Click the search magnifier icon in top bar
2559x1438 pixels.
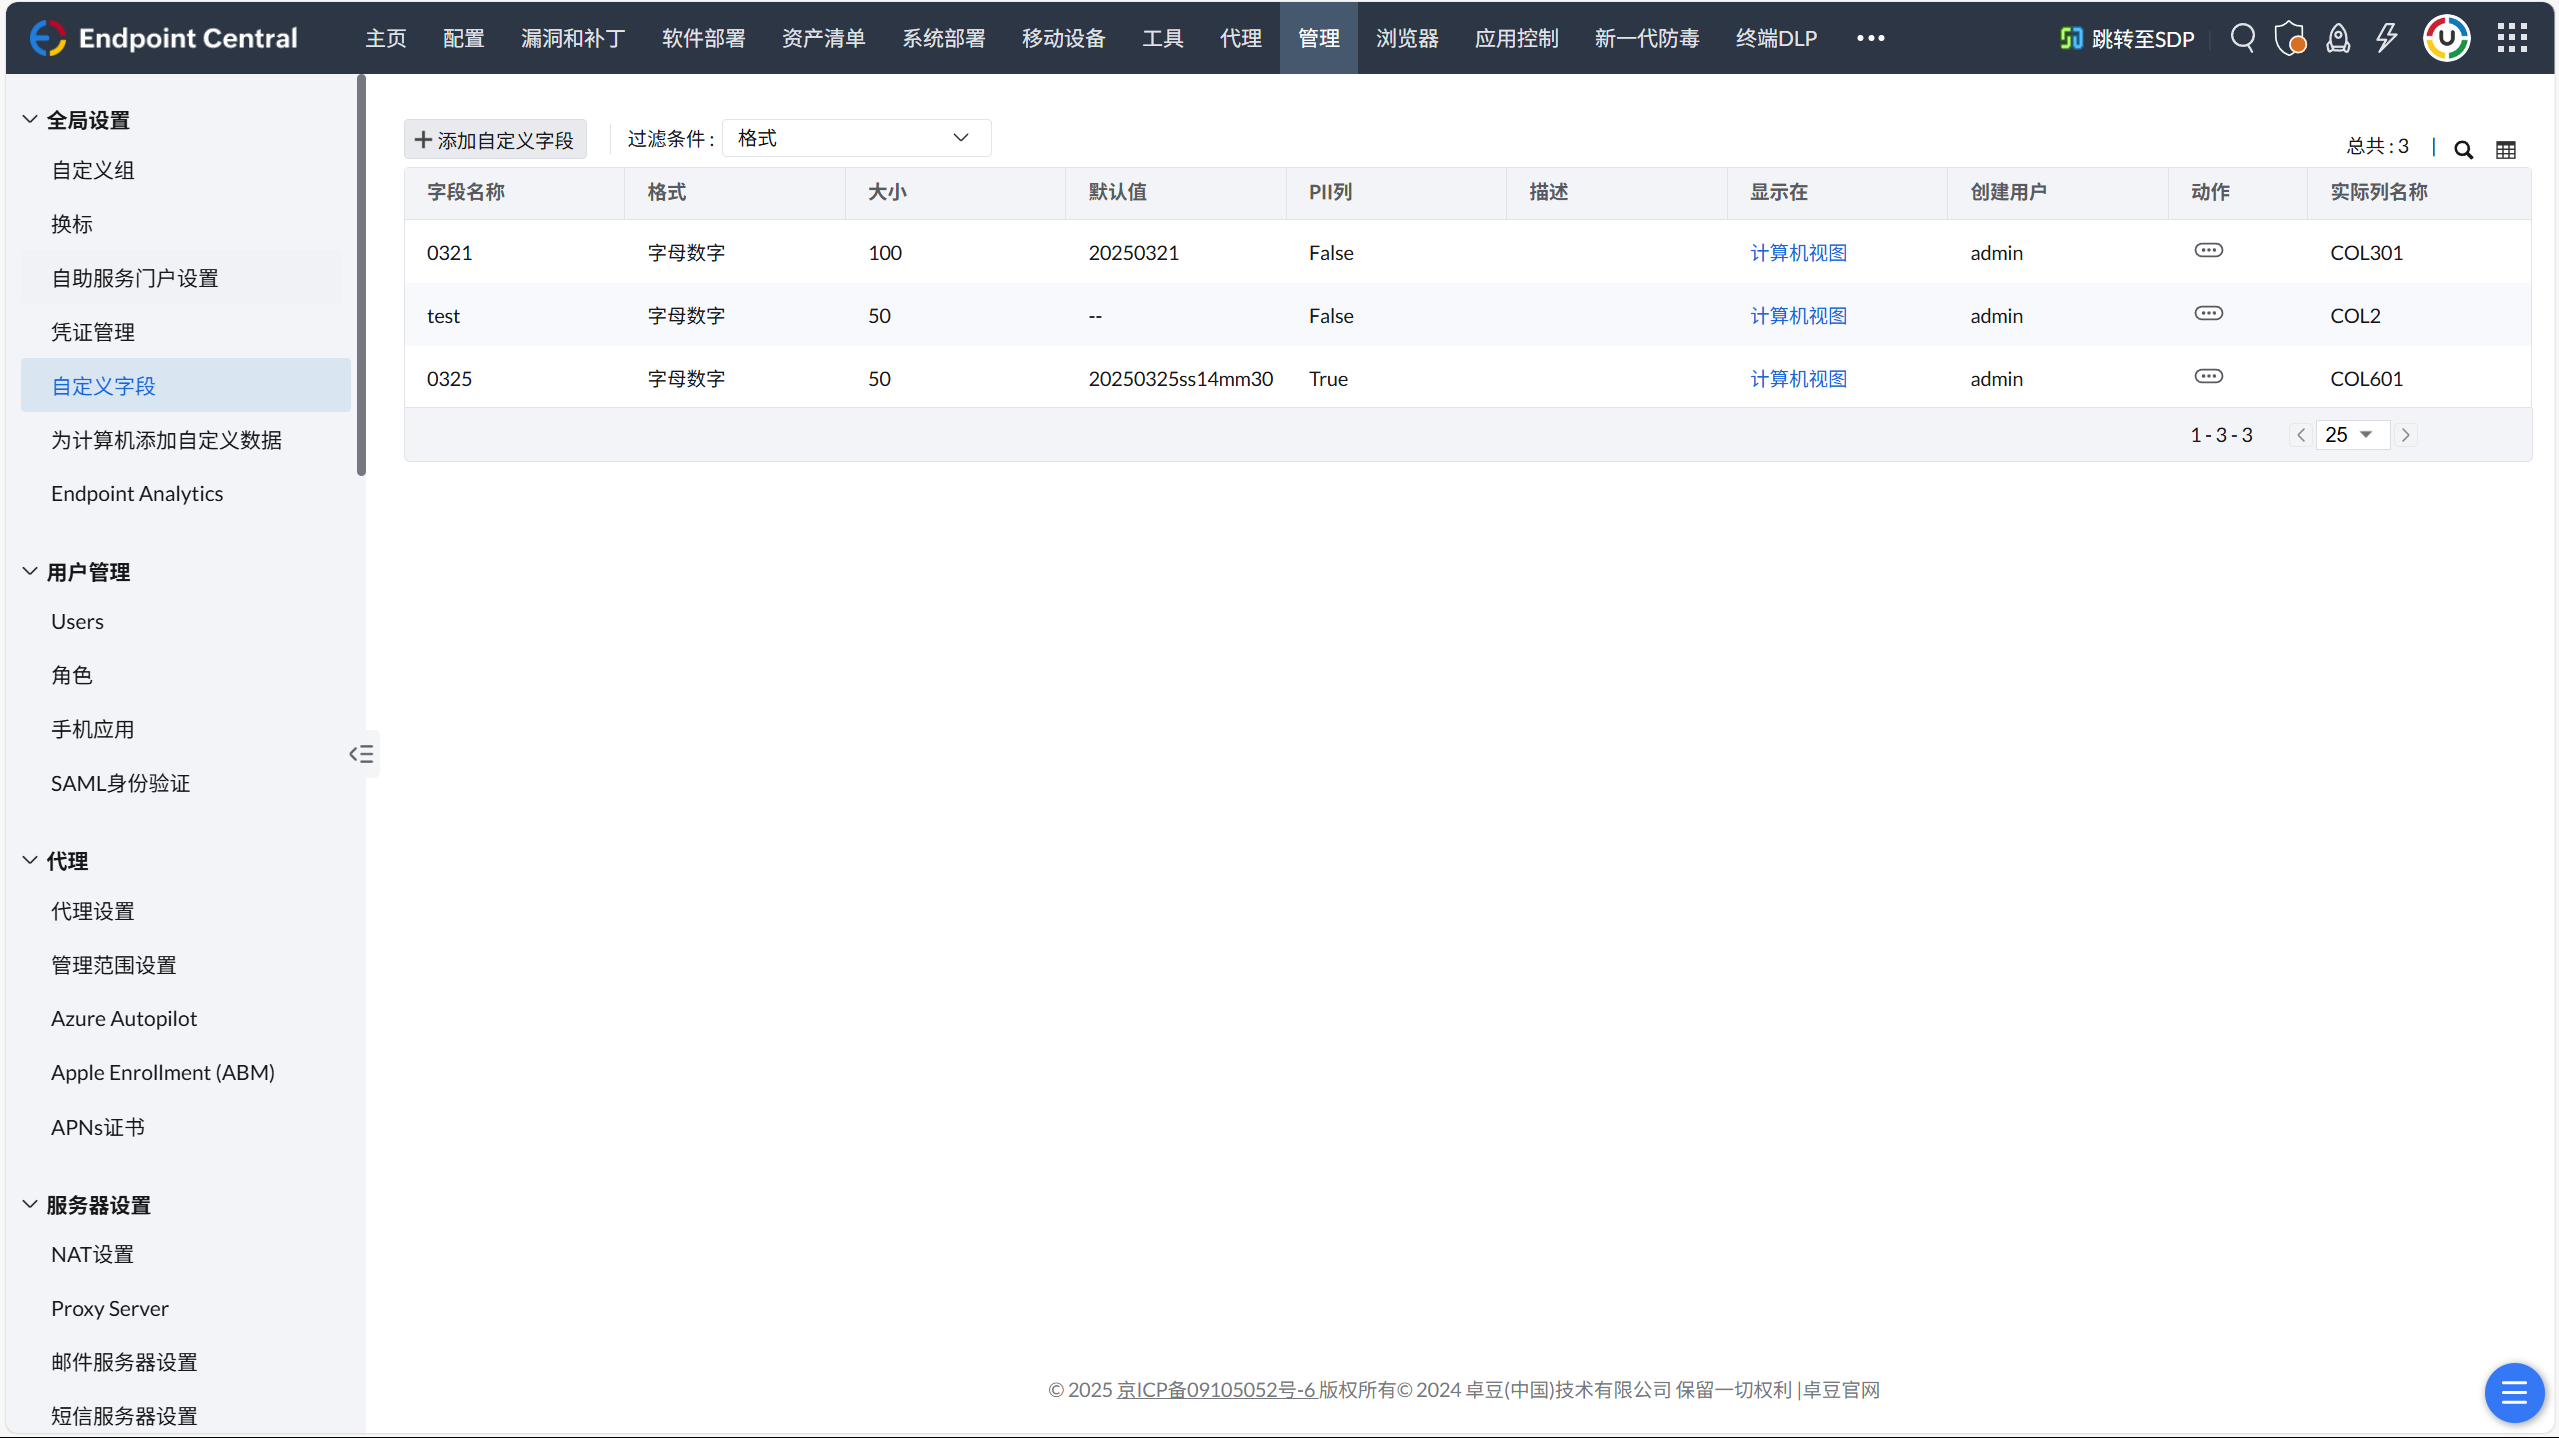(2243, 38)
